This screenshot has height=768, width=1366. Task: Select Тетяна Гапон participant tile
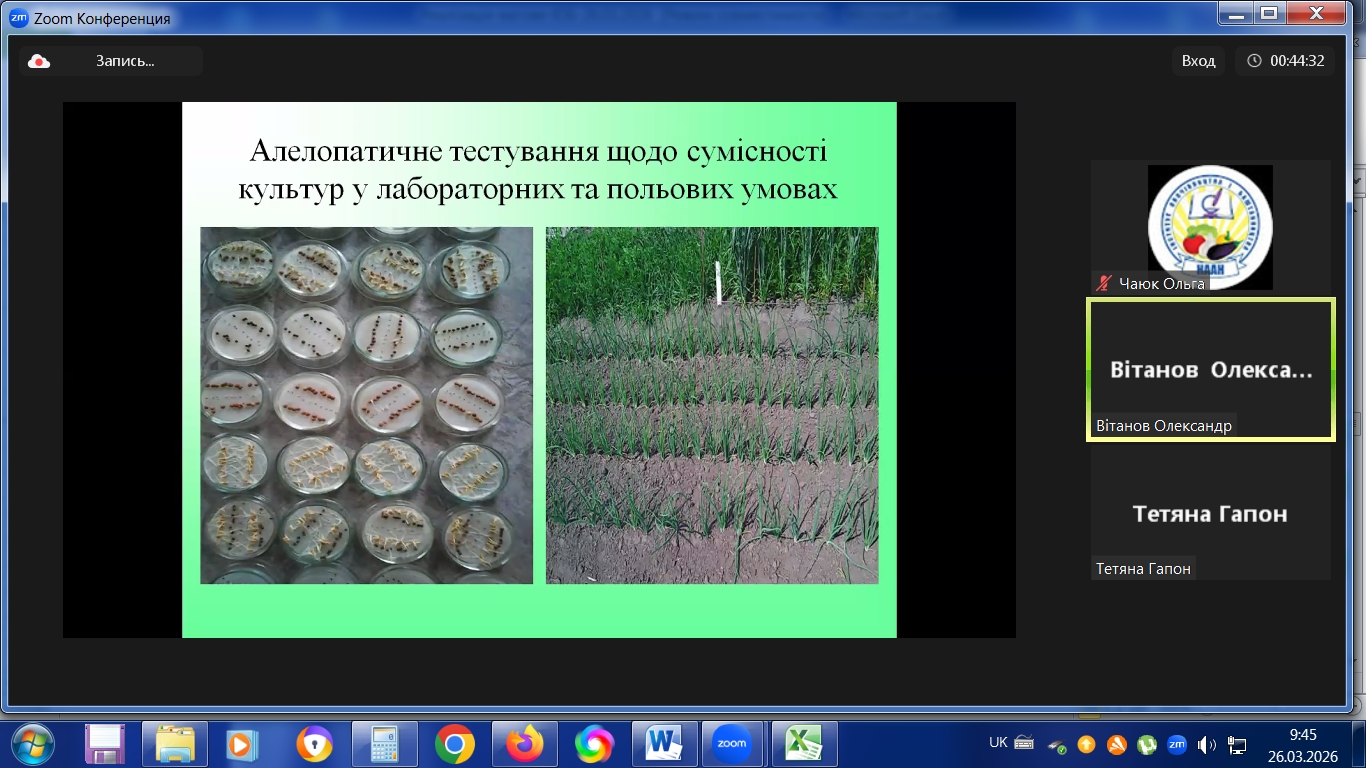tap(1210, 514)
